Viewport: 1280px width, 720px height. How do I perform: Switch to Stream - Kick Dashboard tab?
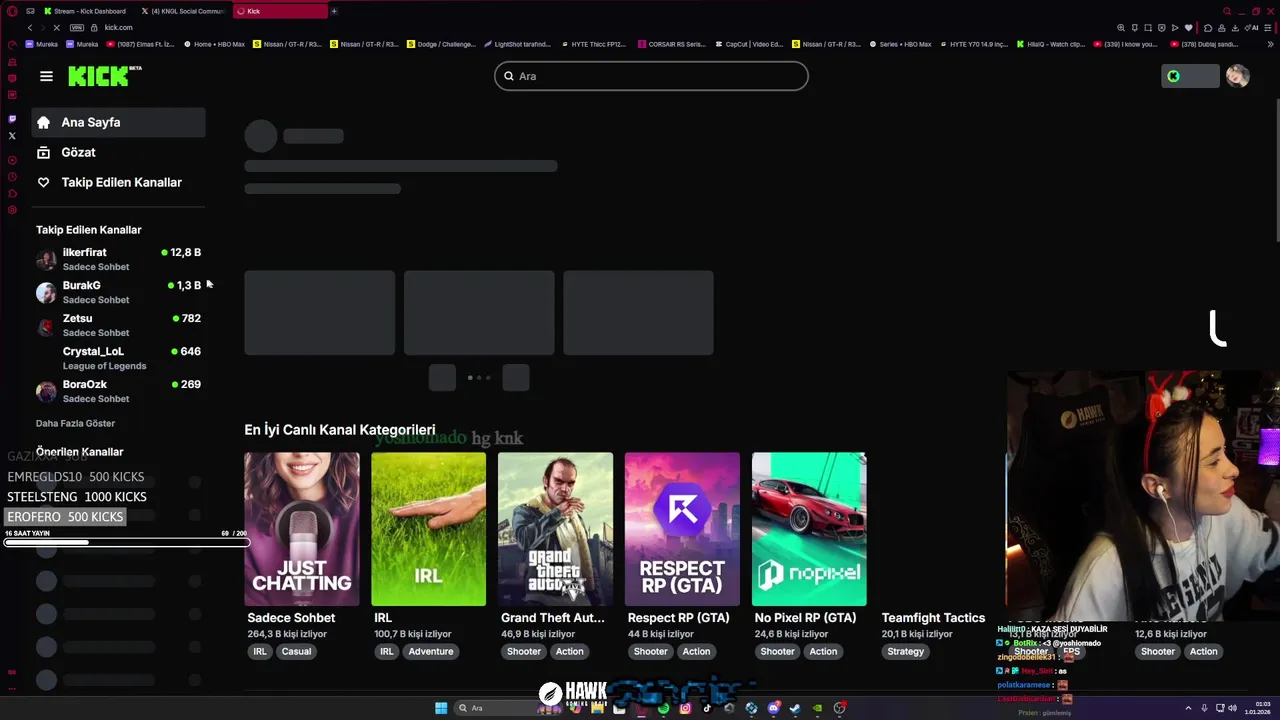[x=87, y=11]
